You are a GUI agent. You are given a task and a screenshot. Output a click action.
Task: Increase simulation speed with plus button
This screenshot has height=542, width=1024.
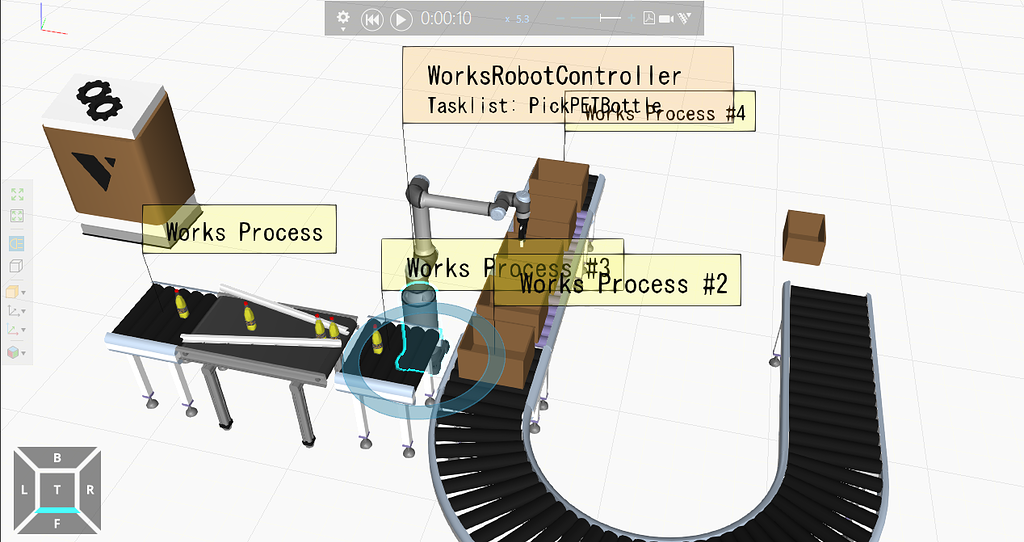631,18
